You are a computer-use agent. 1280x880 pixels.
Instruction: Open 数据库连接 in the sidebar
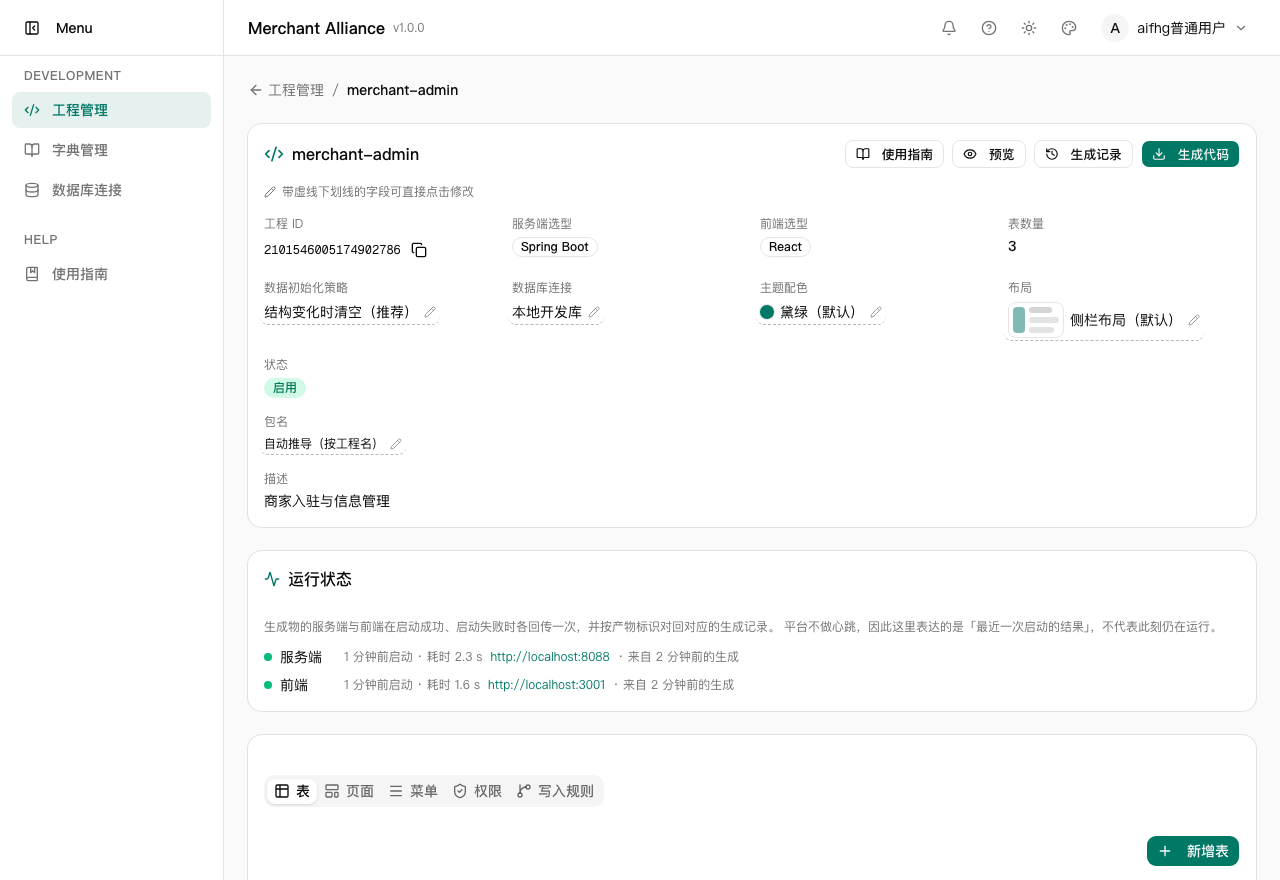click(111, 190)
